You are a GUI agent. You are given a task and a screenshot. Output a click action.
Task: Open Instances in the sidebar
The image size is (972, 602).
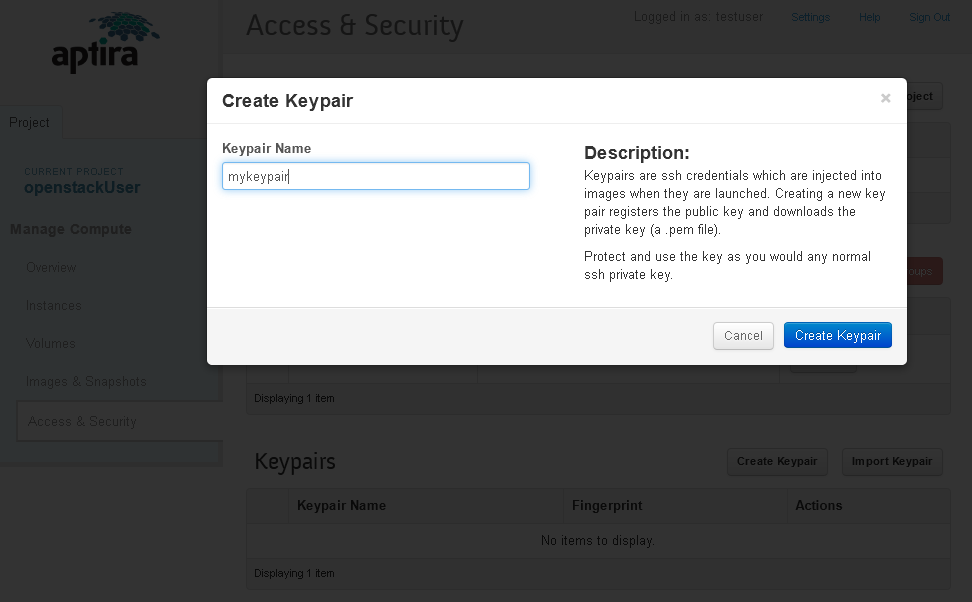click(x=53, y=306)
